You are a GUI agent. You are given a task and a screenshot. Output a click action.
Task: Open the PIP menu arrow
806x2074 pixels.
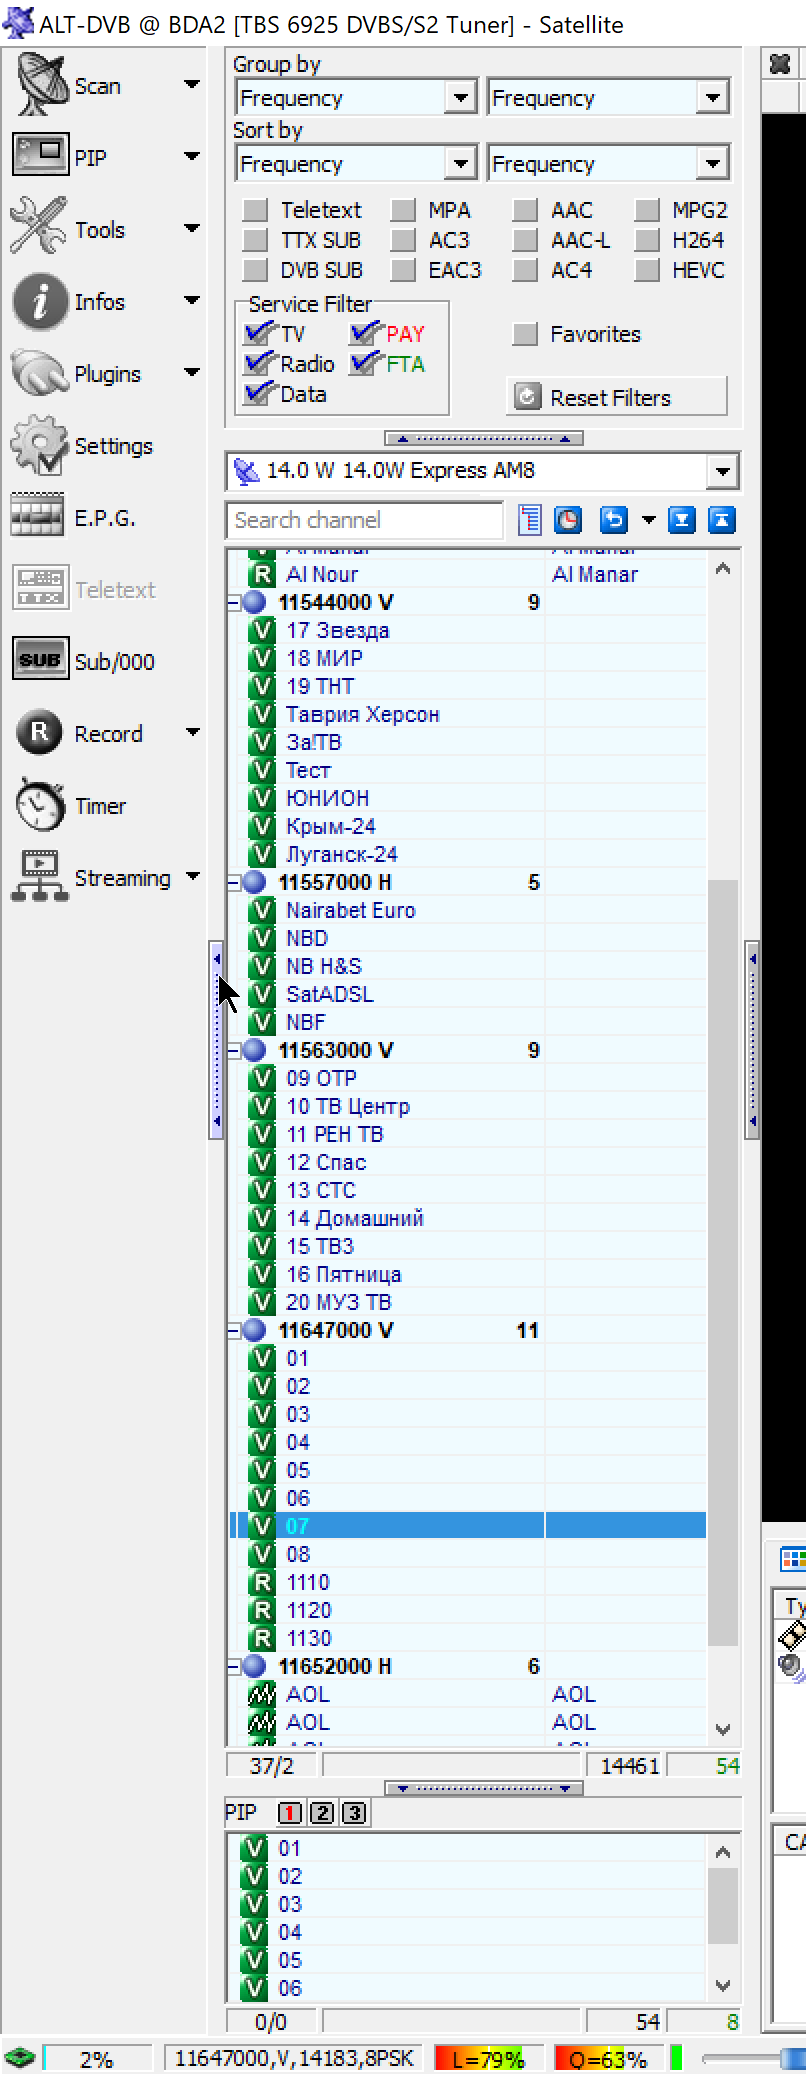click(192, 157)
